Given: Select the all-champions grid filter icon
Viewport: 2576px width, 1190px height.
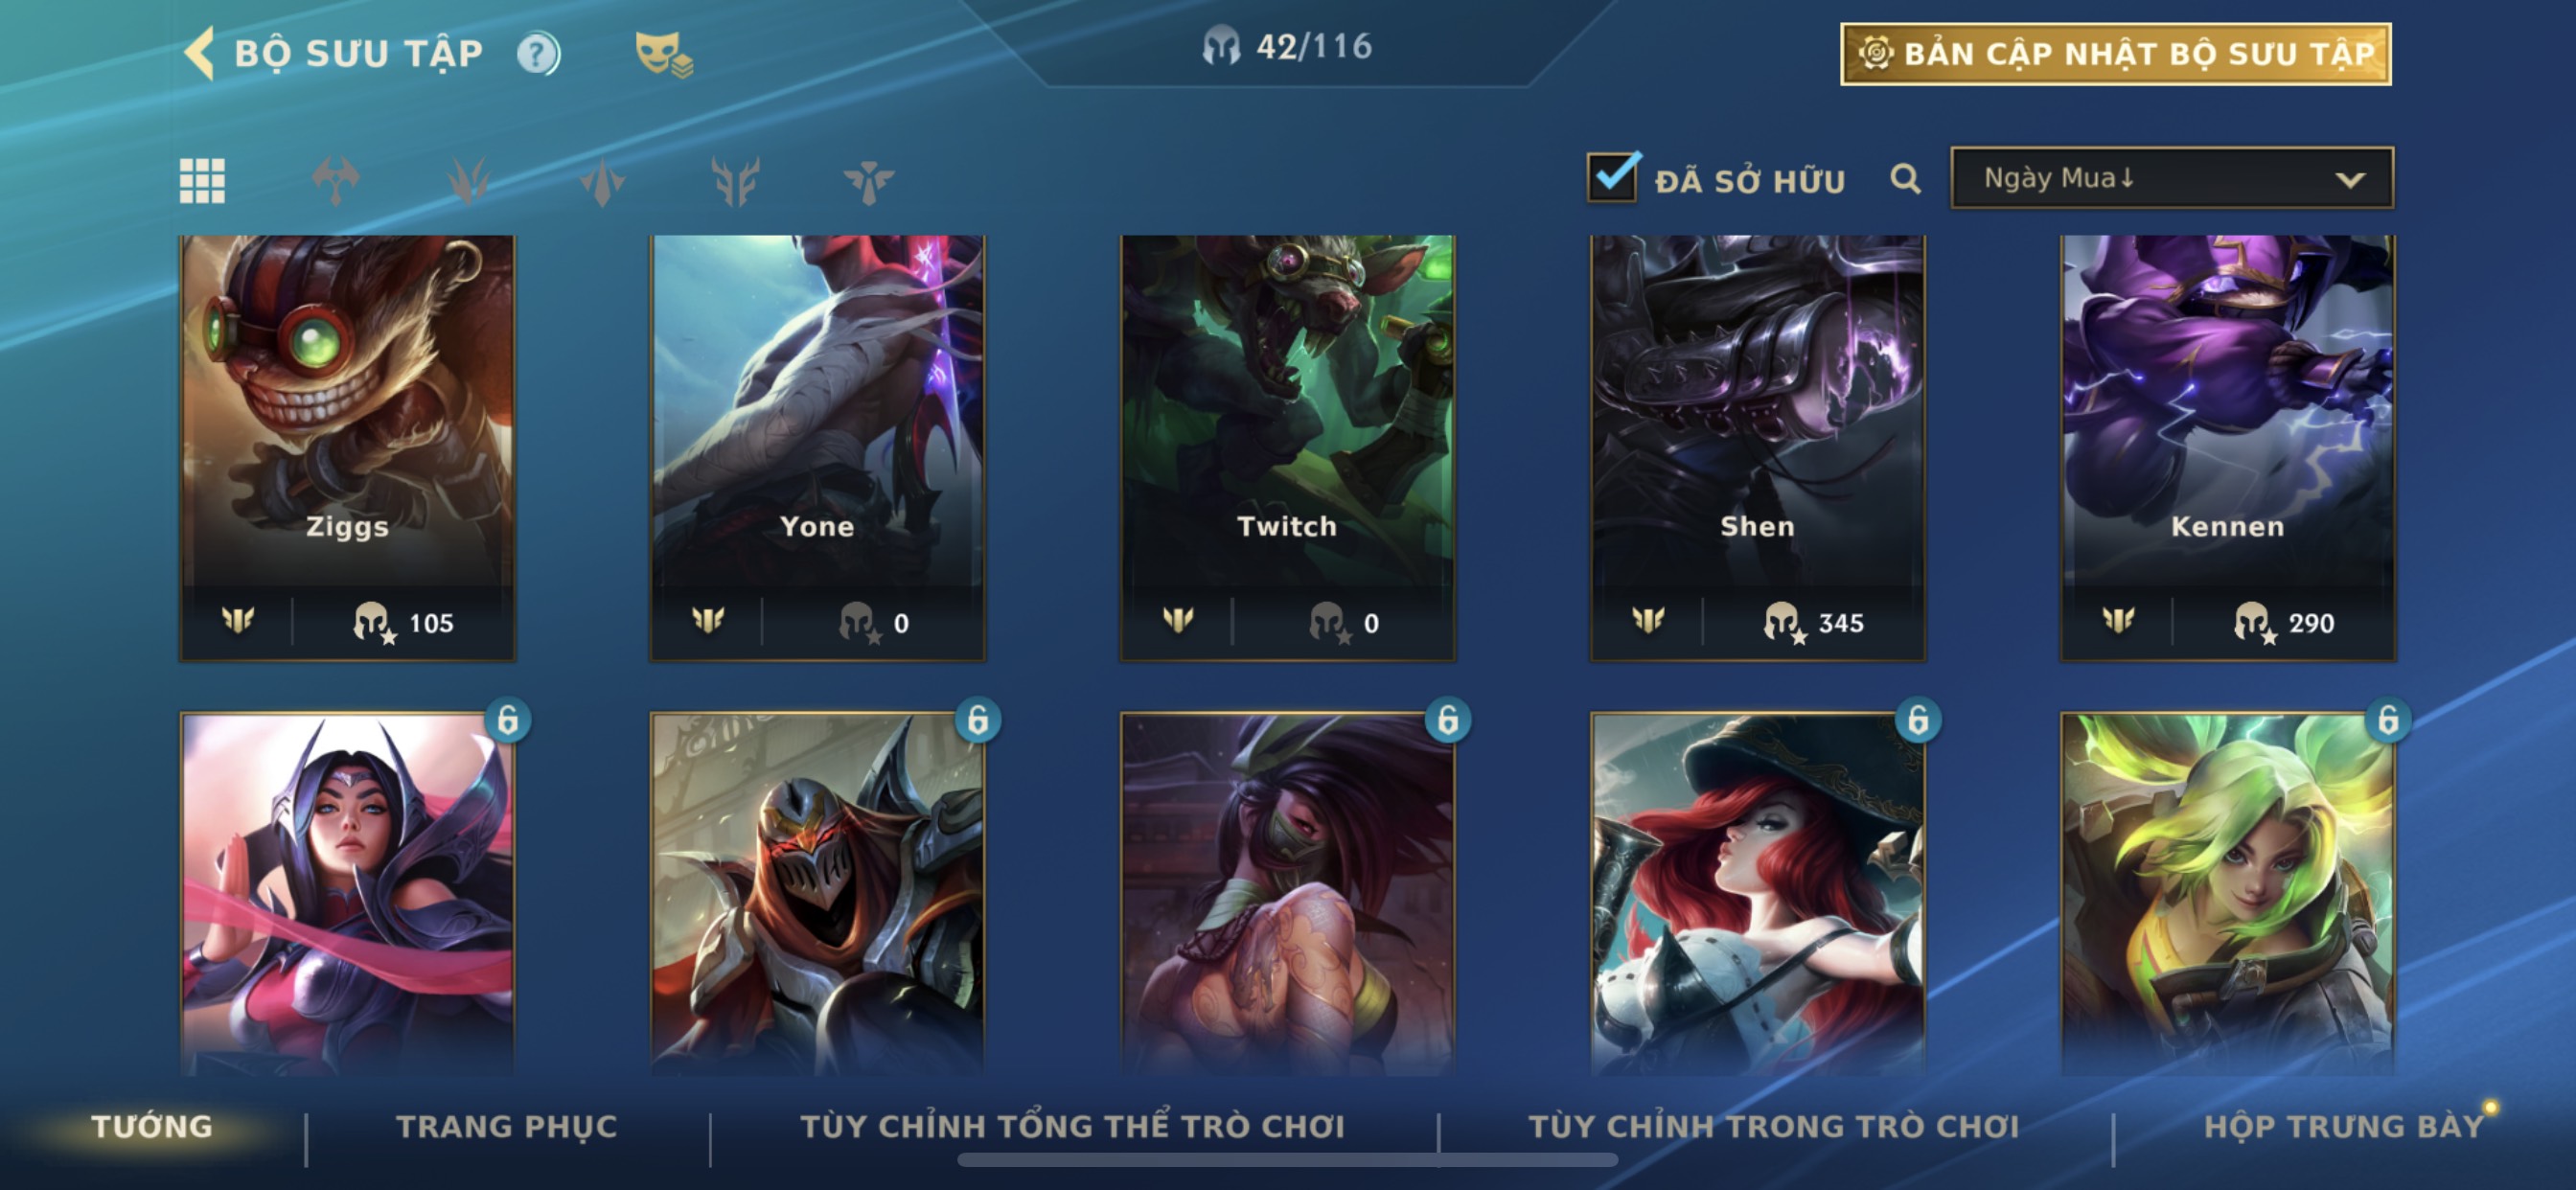Looking at the screenshot, I should click(x=202, y=181).
